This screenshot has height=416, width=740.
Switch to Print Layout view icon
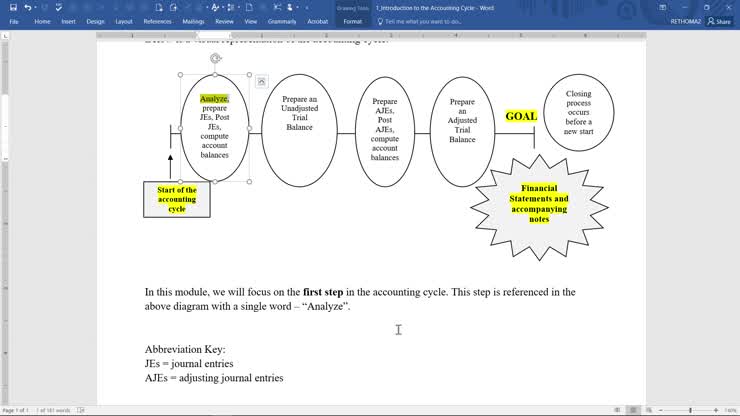tap(633, 410)
